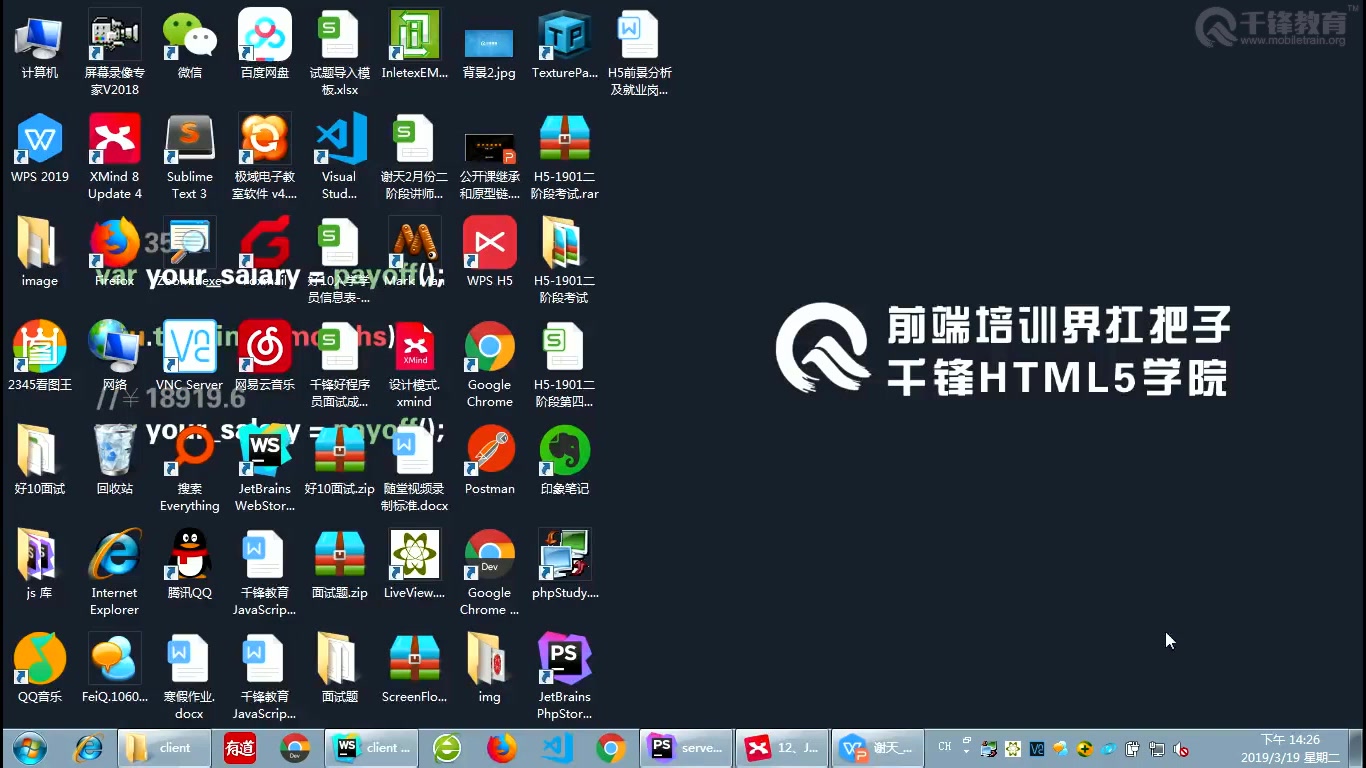Screen dimensions: 1366x768
Task: Switch to the client folder taskbar window
Action: pos(165,748)
